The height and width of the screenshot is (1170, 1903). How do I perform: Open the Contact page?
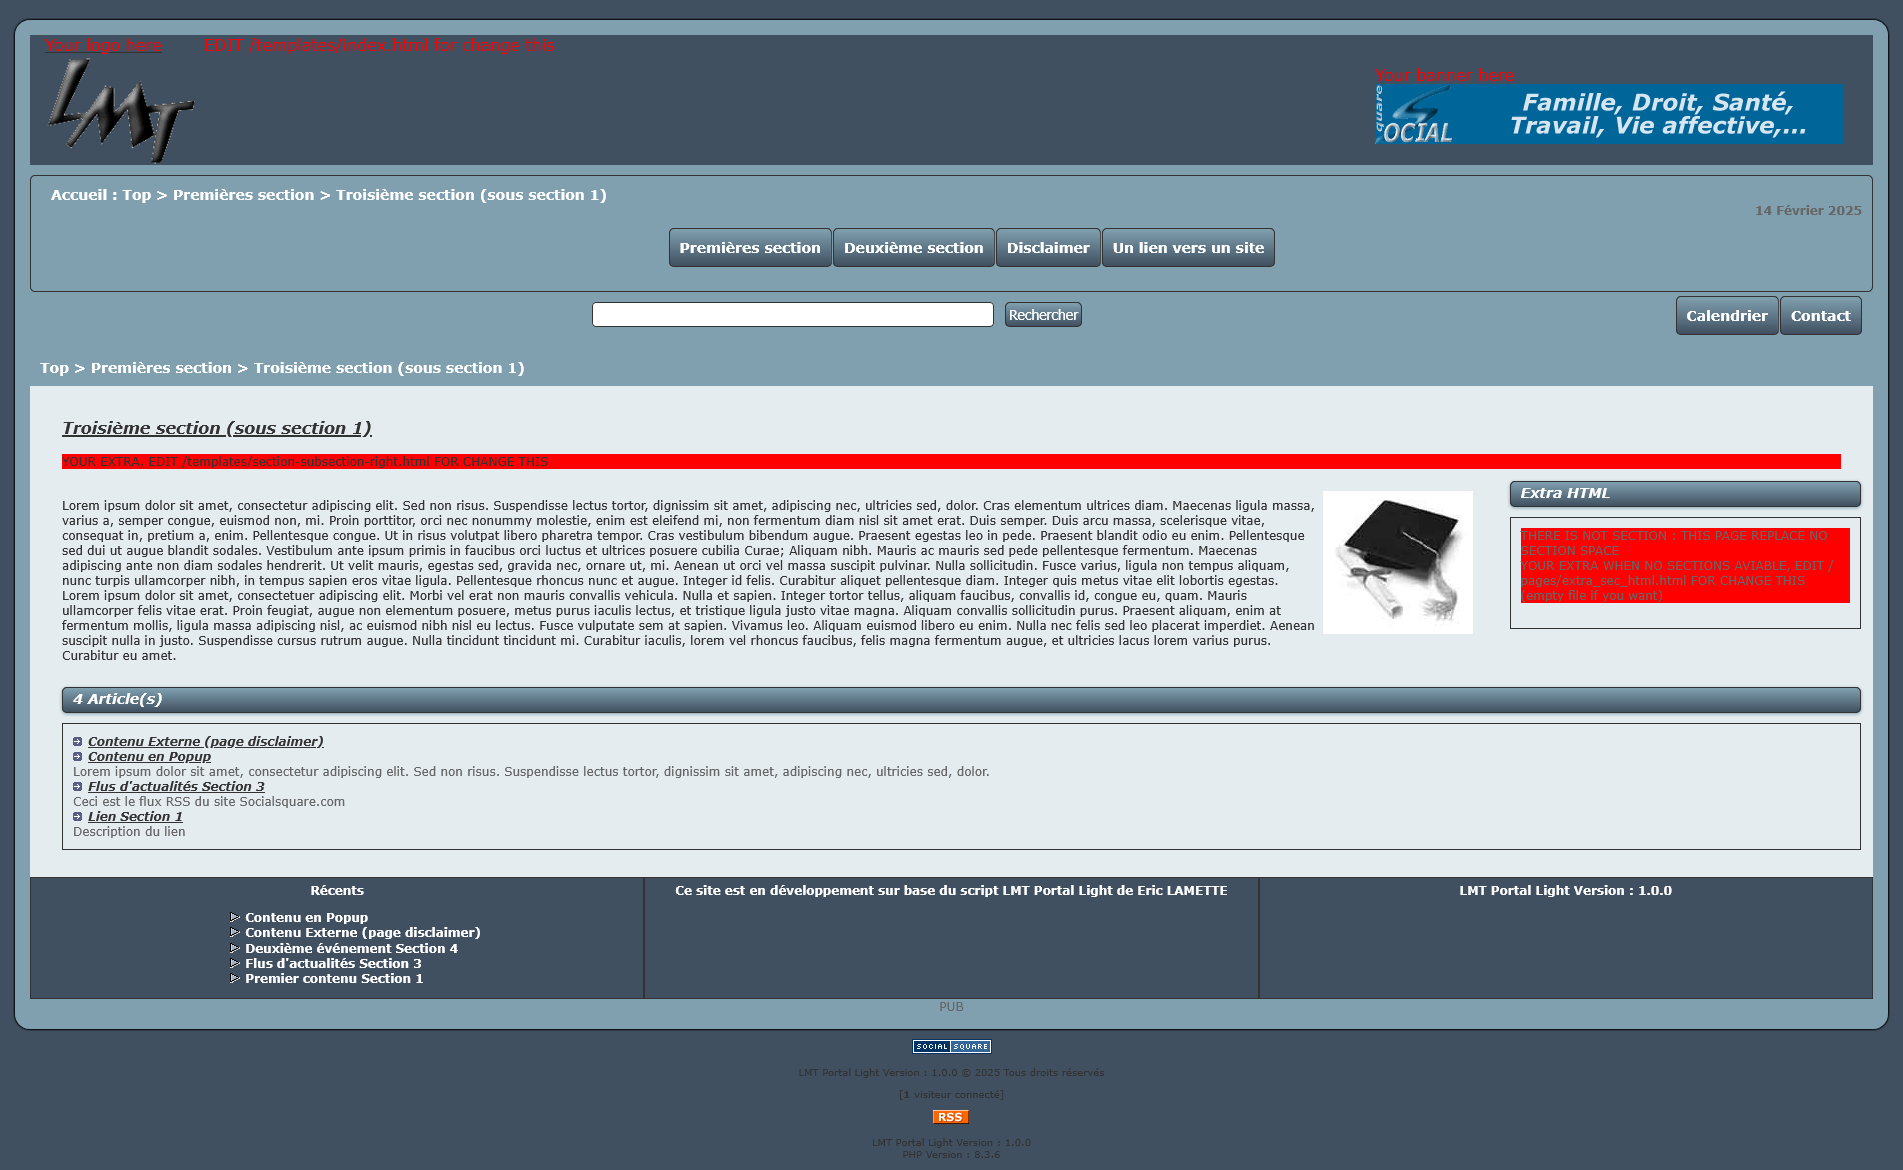coord(1819,316)
